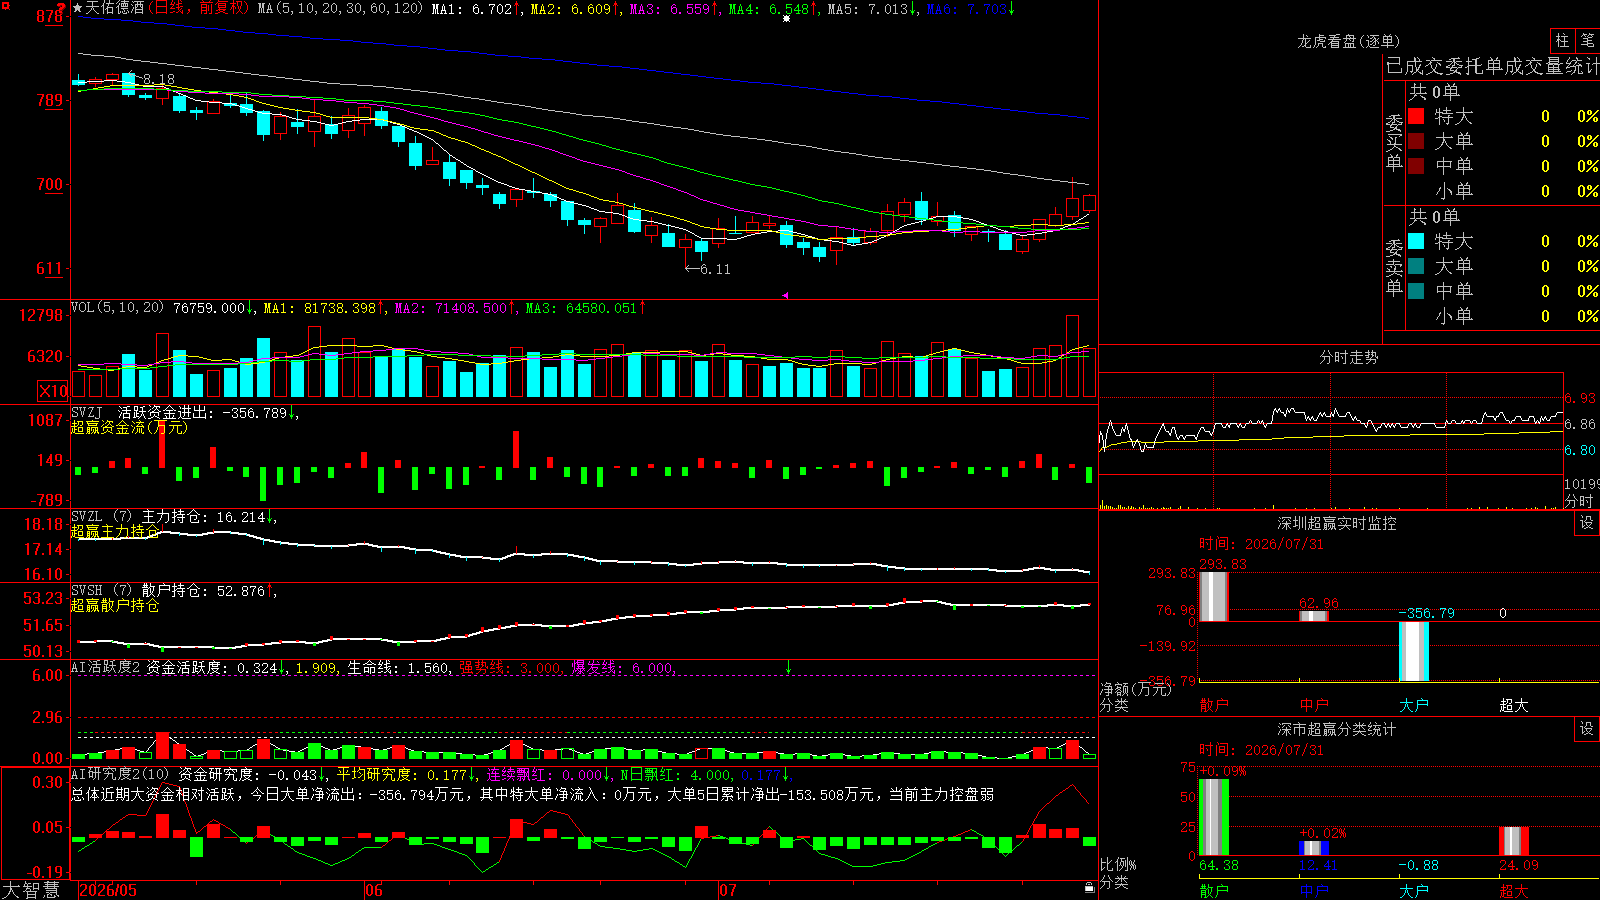Image resolution: width=1600 pixels, height=900 pixels.
Task: Click the magenta triangle marker below the K-line chart
Action: coord(785,295)
